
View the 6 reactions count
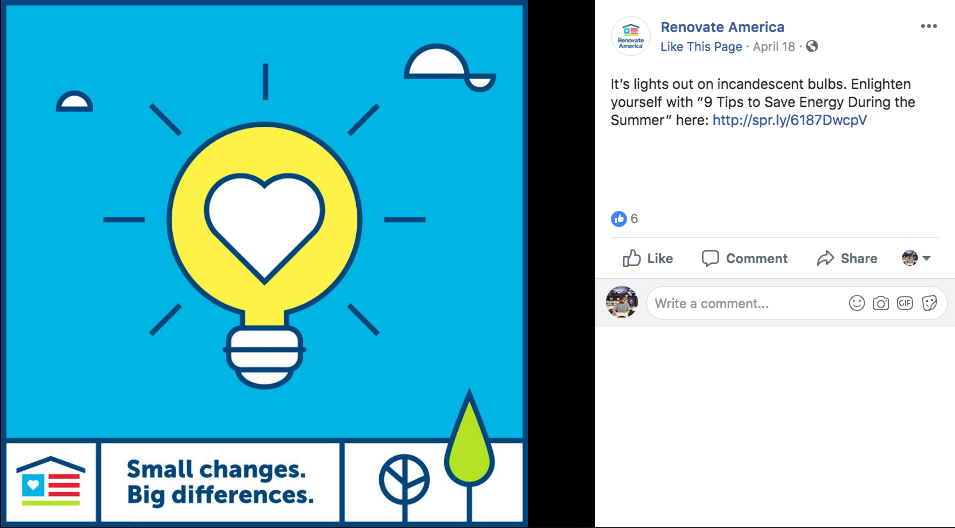pyautogui.click(x=634, y=219)
